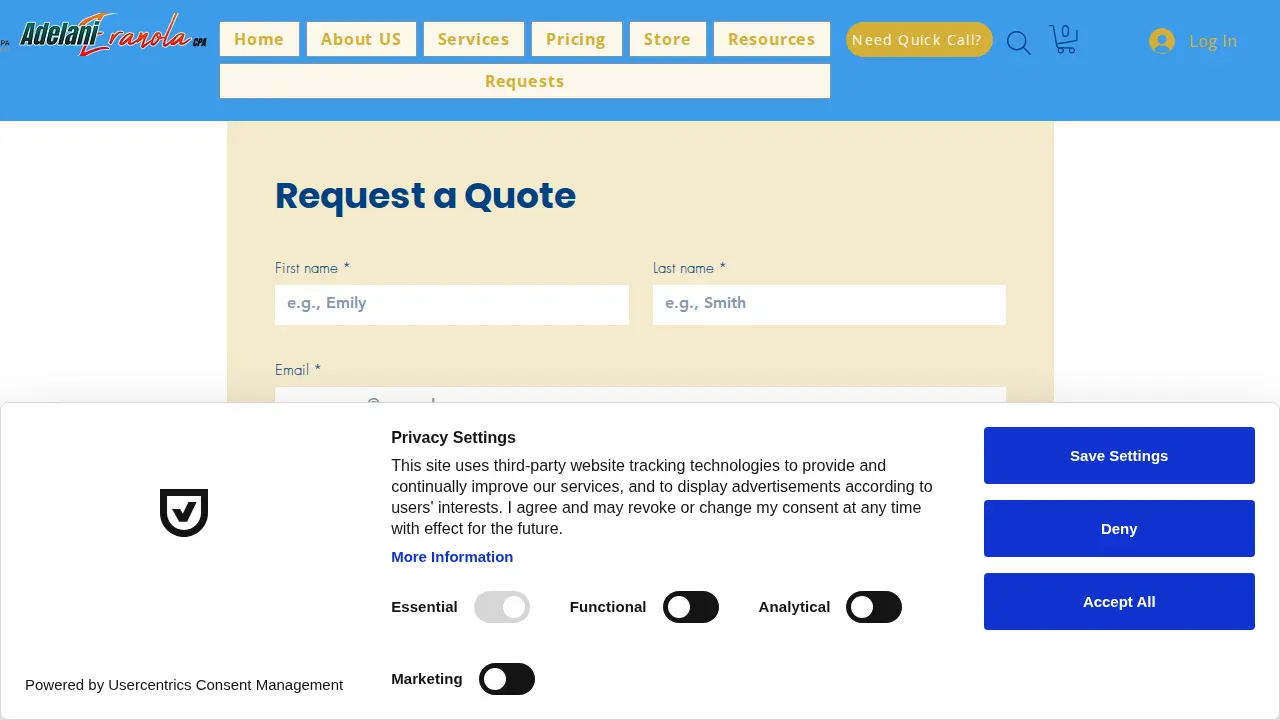Turn on the Analytical toggle

[x=874, y=607]
